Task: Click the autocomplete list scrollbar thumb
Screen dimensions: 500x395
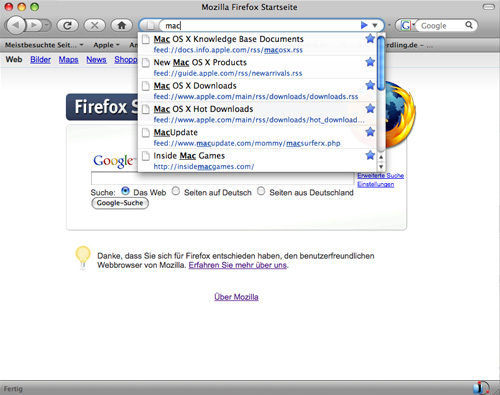Action: (x=381, y=63)
